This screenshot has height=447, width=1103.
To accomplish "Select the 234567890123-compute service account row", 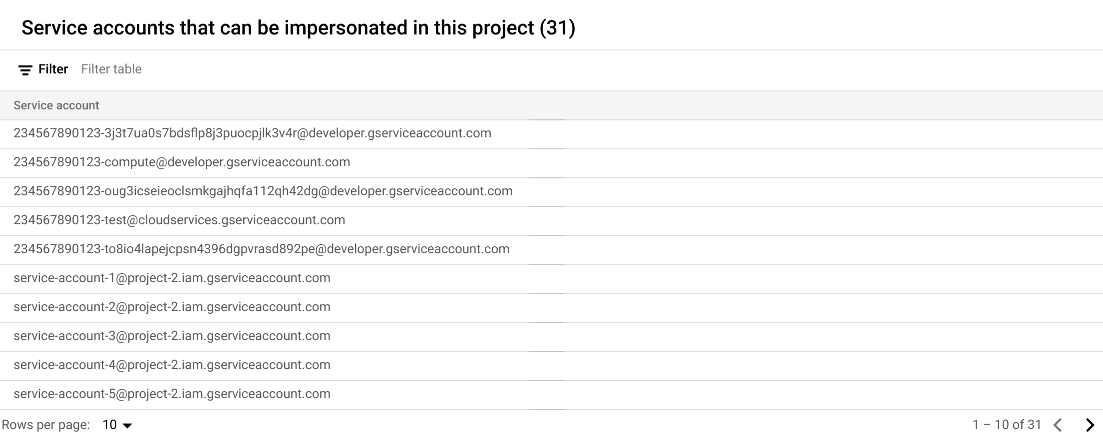I will pos(181,162).
